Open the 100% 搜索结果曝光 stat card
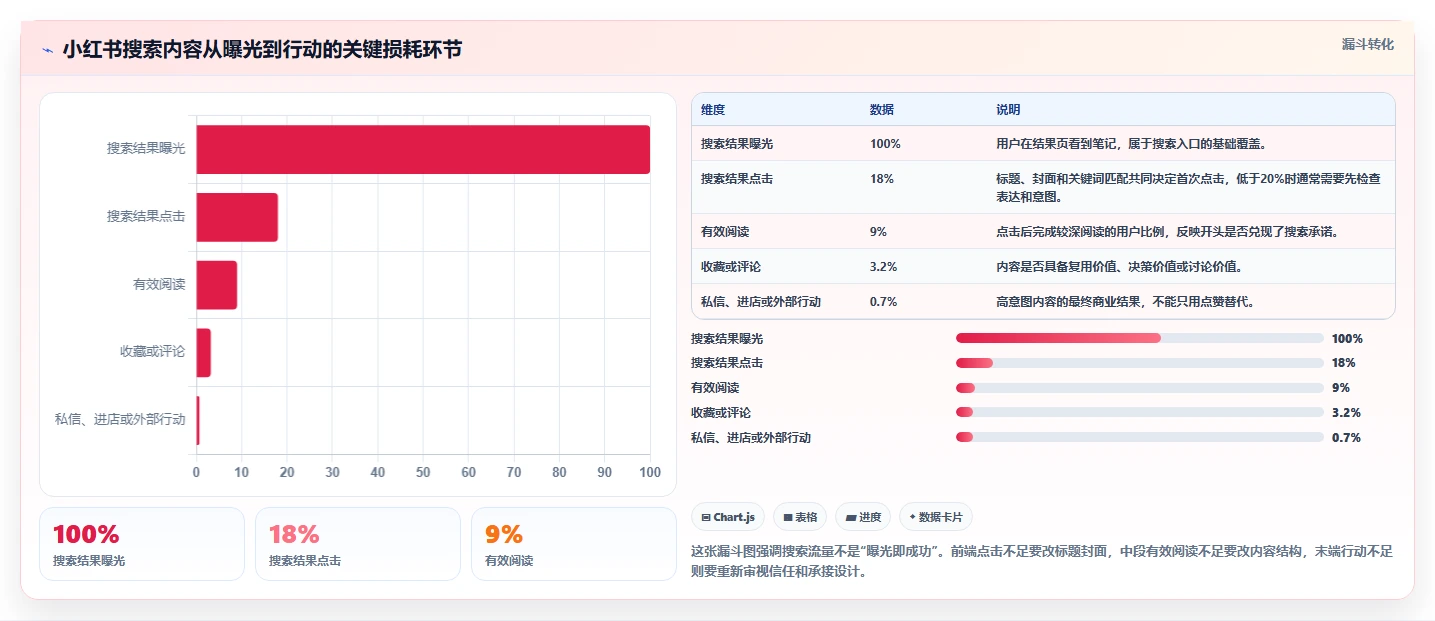Image resolution: width=1435 pixels, height=621 pixels. [x=142, y=544]
